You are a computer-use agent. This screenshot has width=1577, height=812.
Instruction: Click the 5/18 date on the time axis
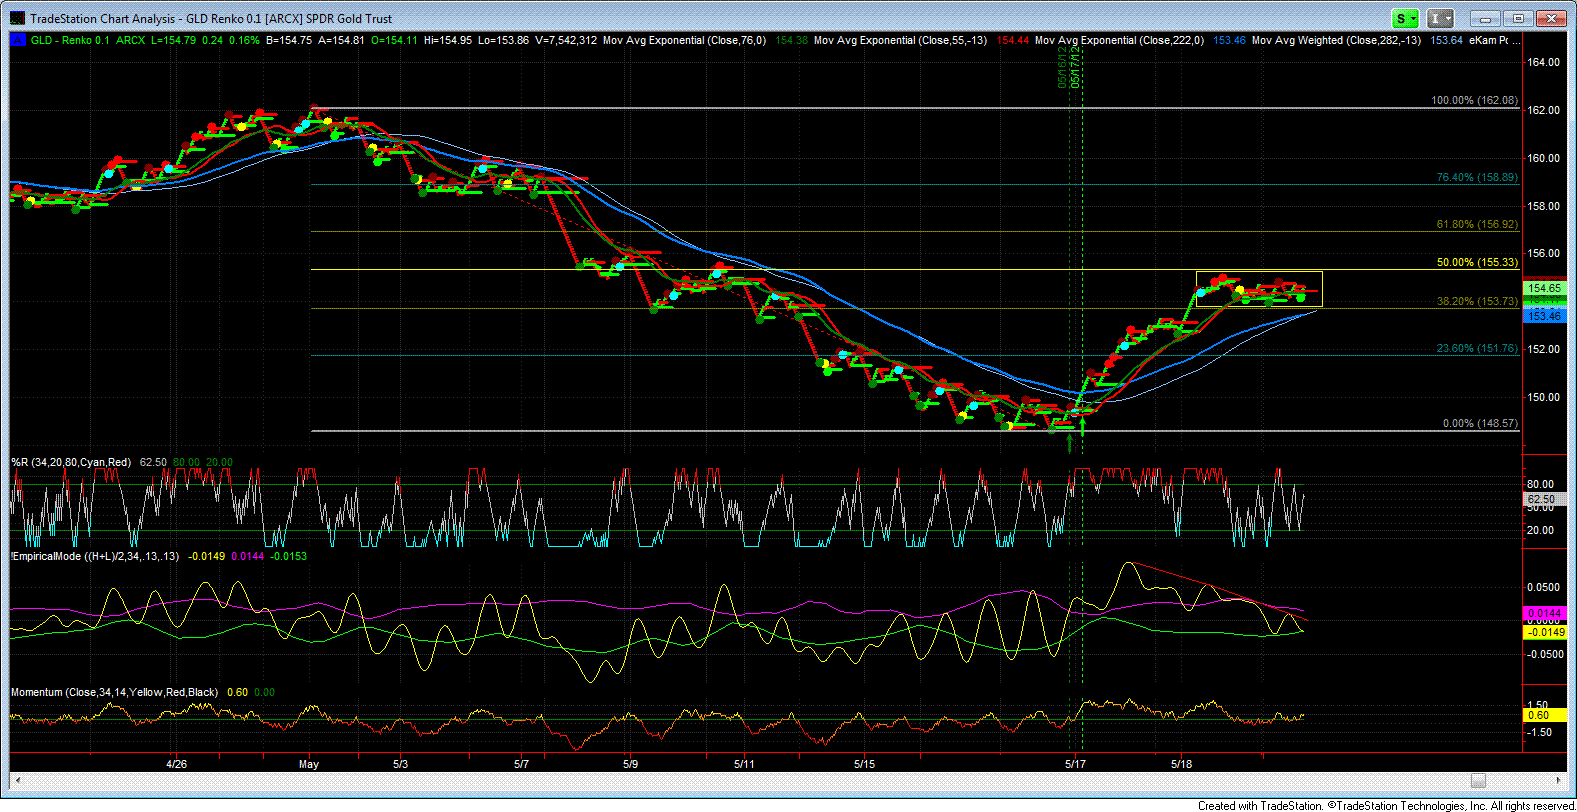coord(1182,764)
